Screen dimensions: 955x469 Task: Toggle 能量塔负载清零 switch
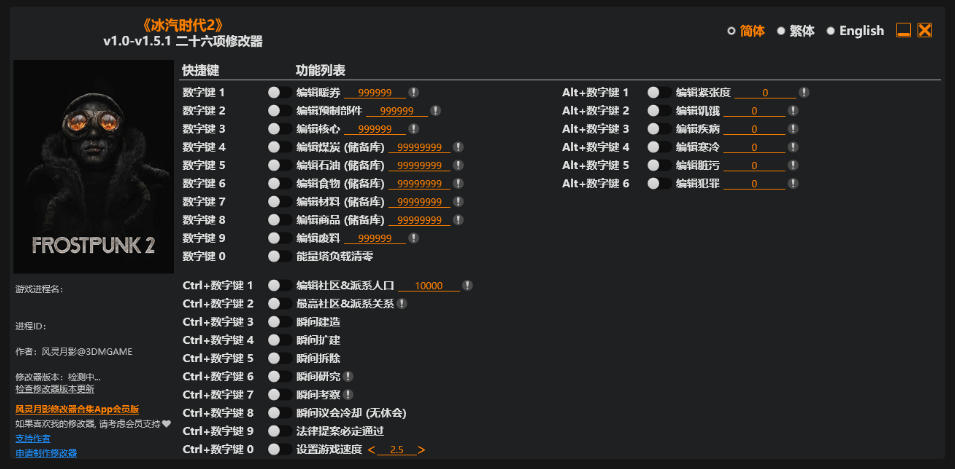280,256
